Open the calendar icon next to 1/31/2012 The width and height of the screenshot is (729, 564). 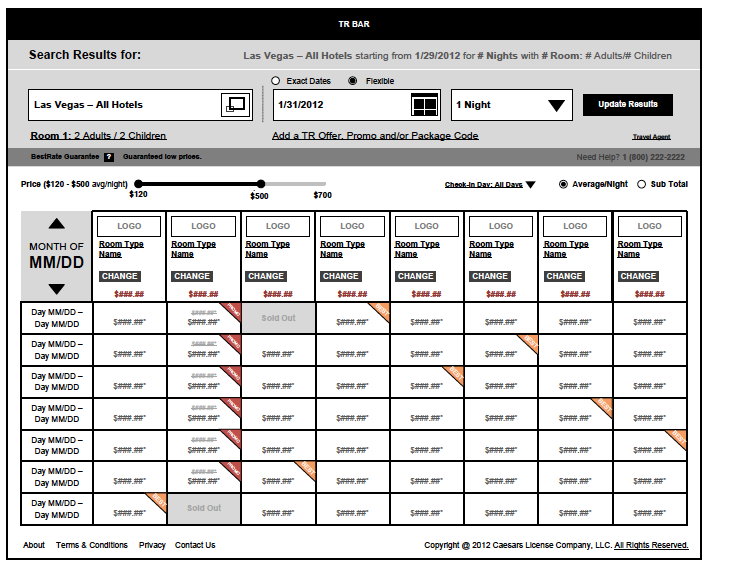(424, 105)
